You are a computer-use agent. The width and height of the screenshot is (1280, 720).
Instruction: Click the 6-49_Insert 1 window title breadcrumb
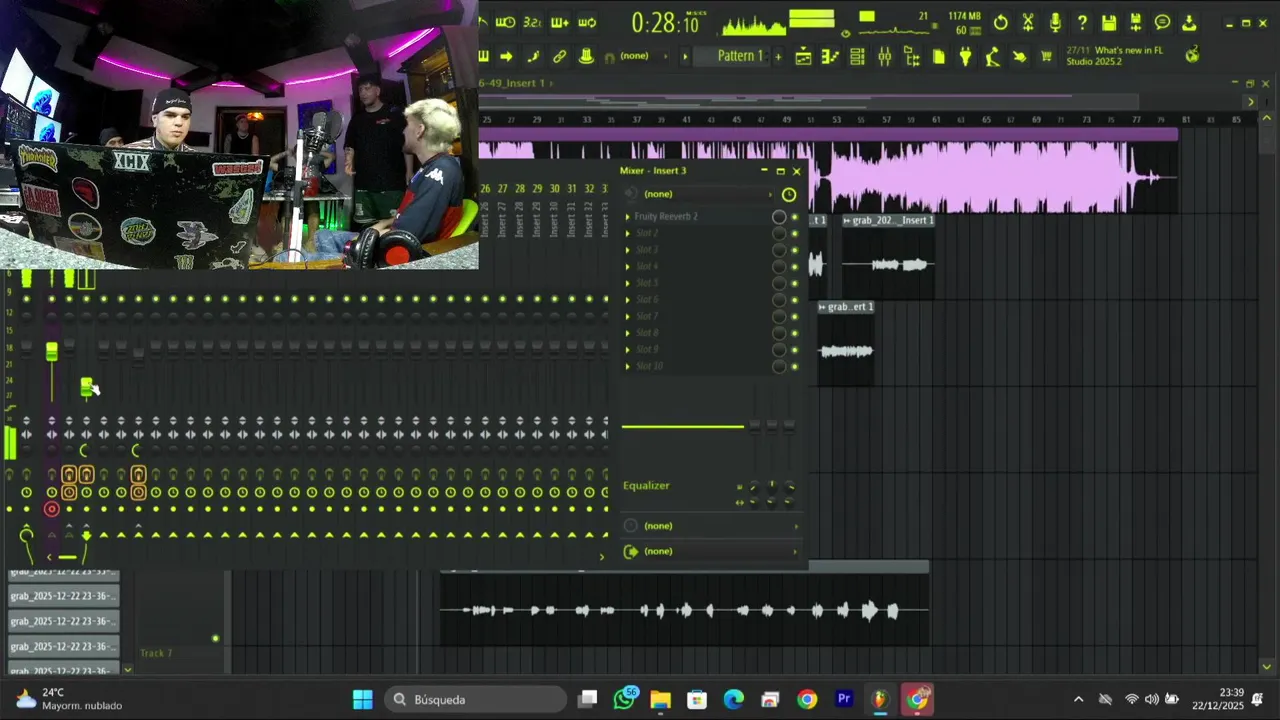tap(512, 83)
